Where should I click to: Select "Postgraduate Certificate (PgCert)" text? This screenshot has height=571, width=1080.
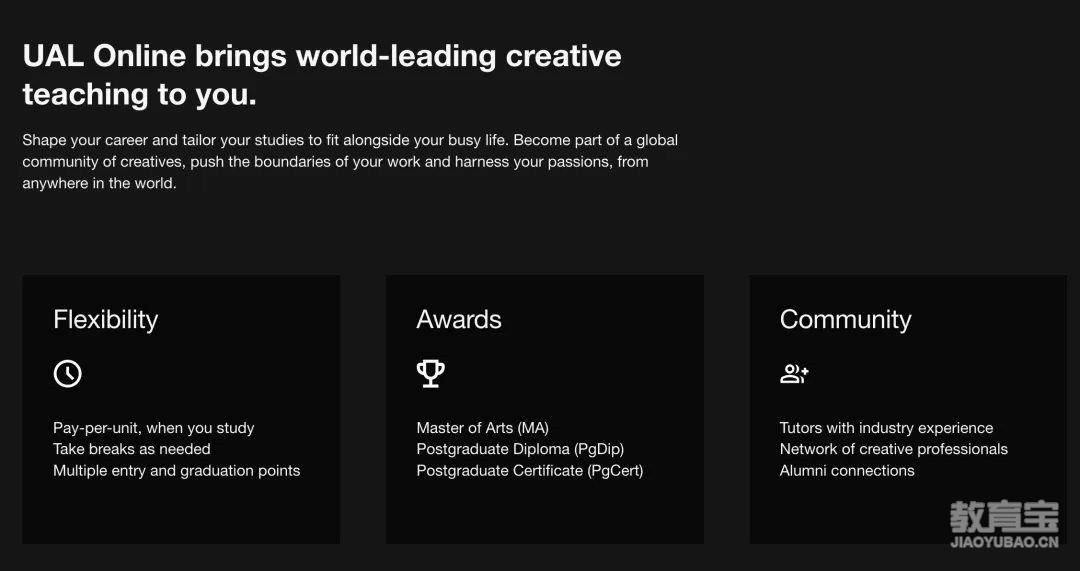pos(530,470)
